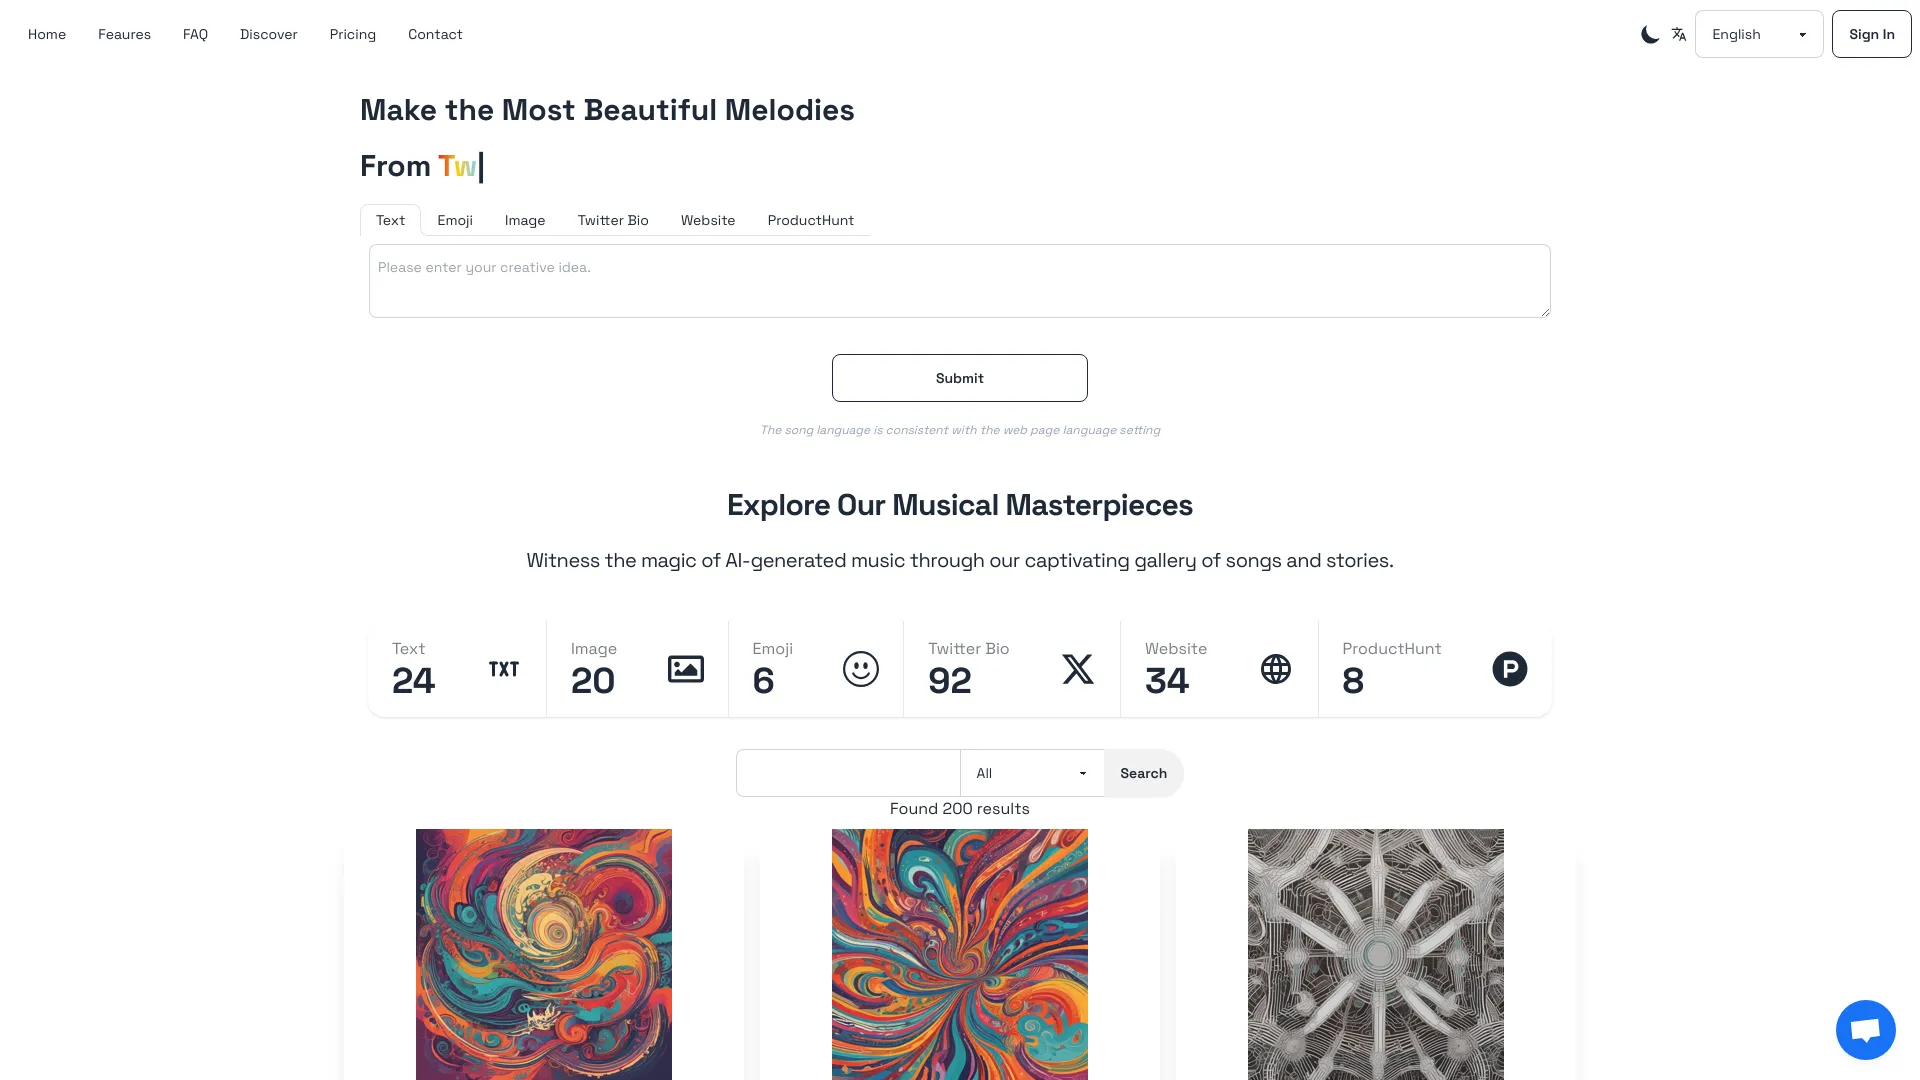Click the chat support bubble toggle

click(1866, 1030)
